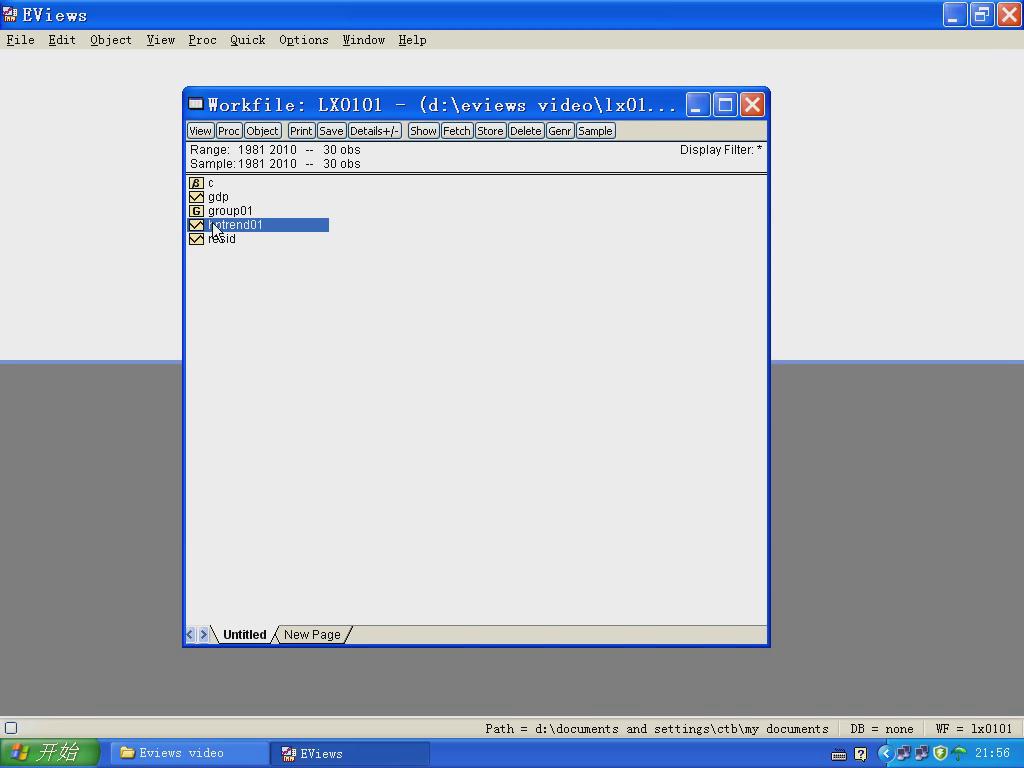Viewport: 1024px width, 768px height.
Task: Select the lntrend01 series icon
Action: click(196, 225)
